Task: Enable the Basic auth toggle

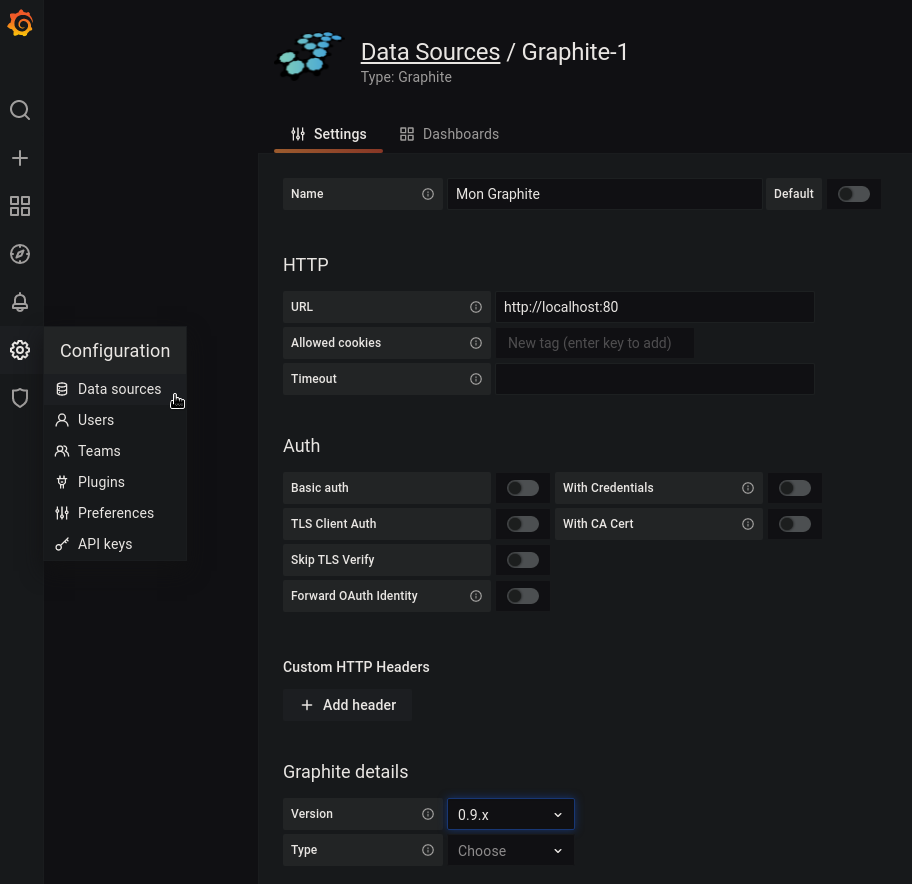Action: coord(522,488)
